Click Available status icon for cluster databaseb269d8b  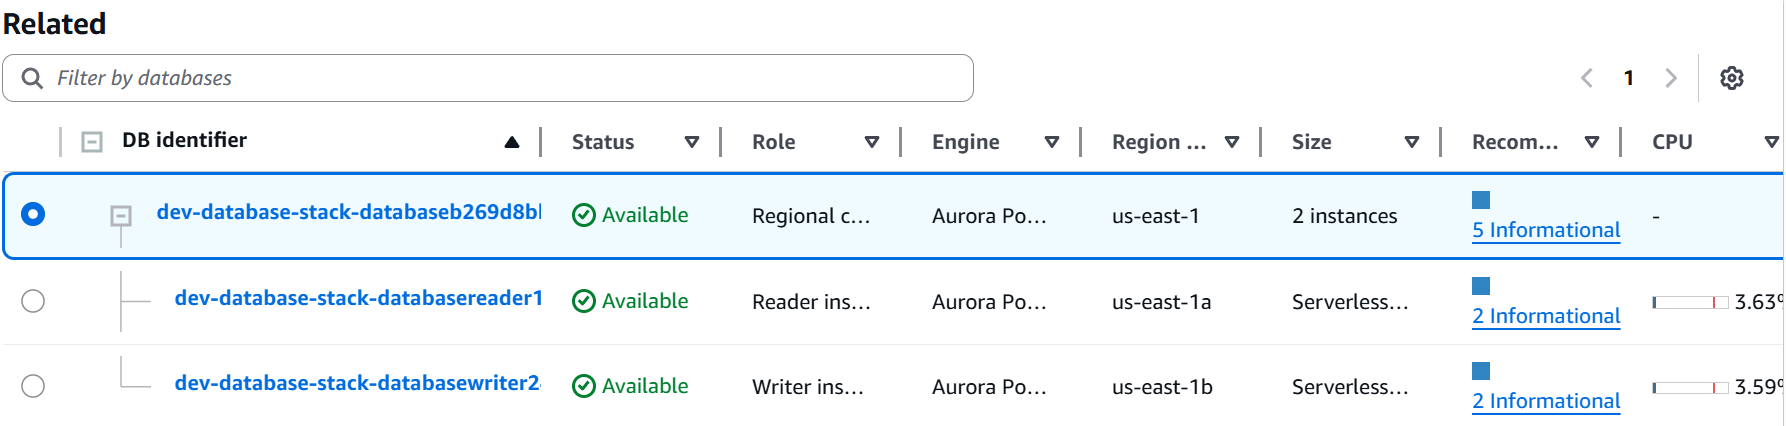[x=584, y=215]
